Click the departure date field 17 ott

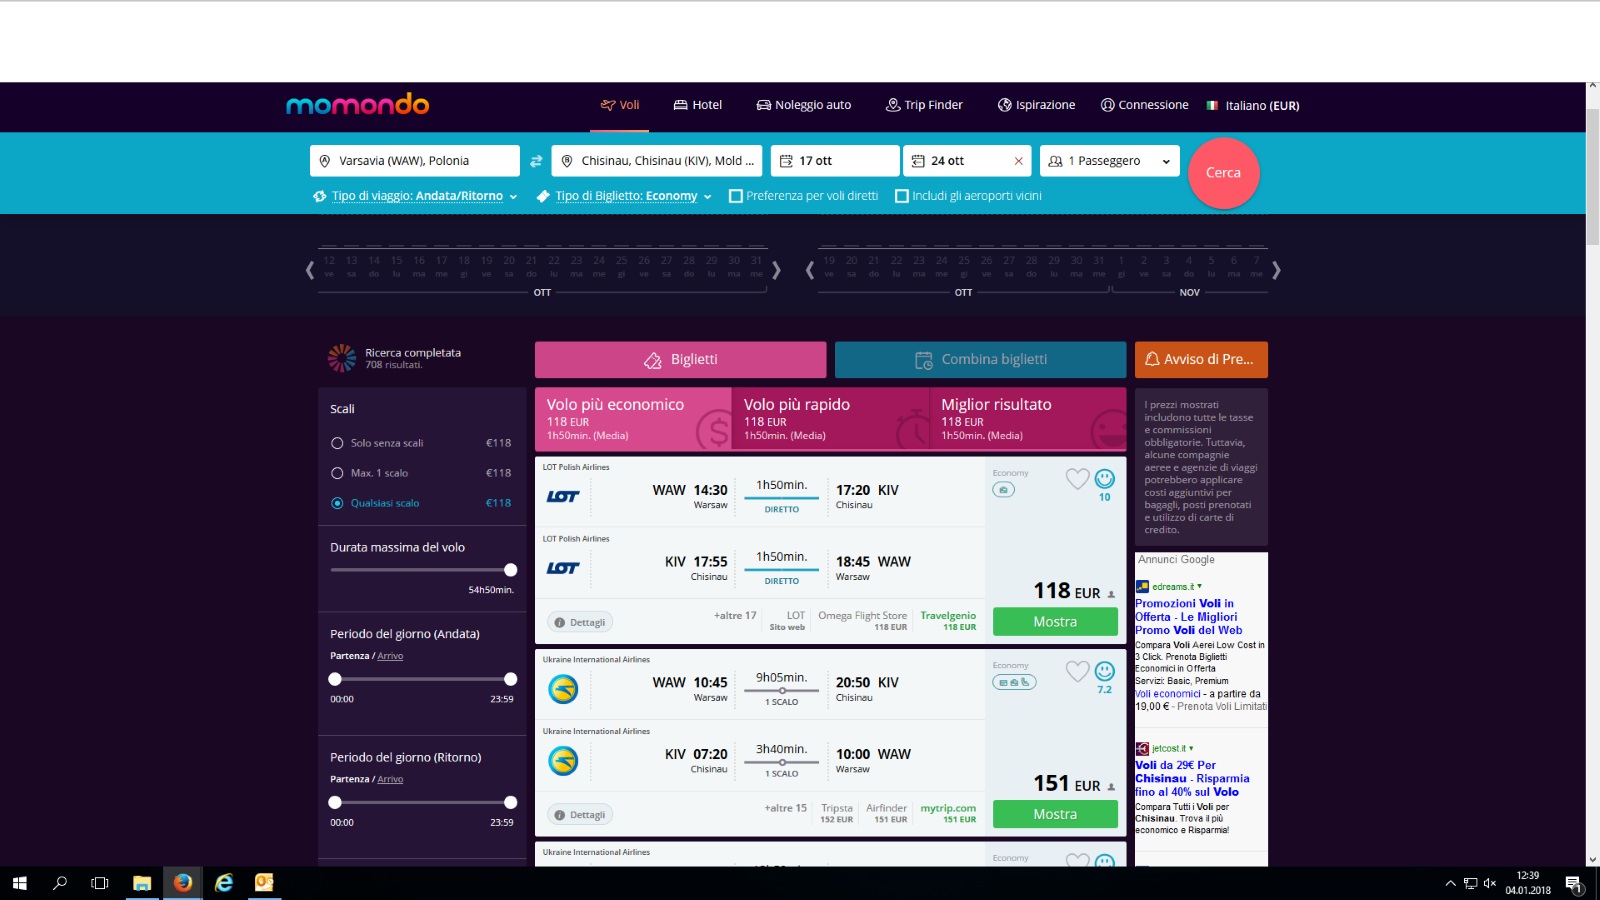[835, 161]
